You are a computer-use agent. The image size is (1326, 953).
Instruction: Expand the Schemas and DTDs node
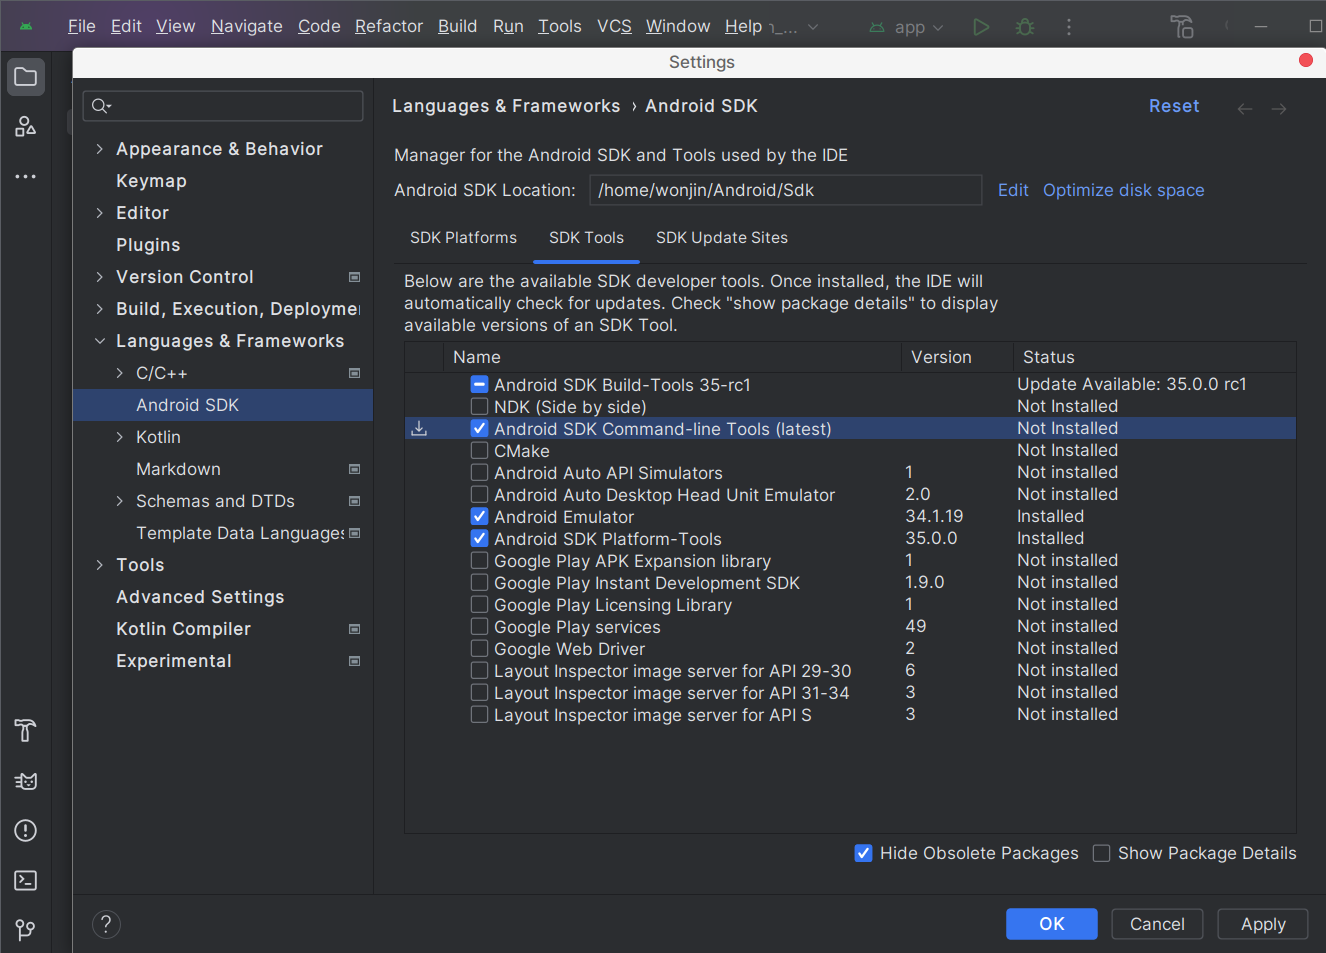119,501
